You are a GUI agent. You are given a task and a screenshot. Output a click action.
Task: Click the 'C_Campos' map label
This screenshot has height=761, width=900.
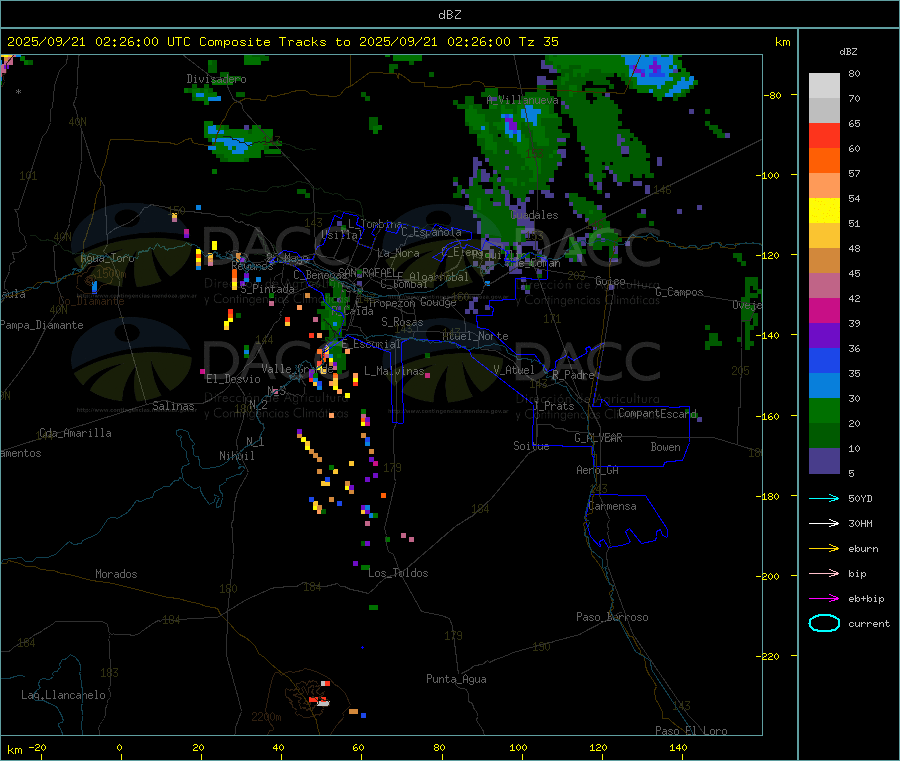pos(679,292)
